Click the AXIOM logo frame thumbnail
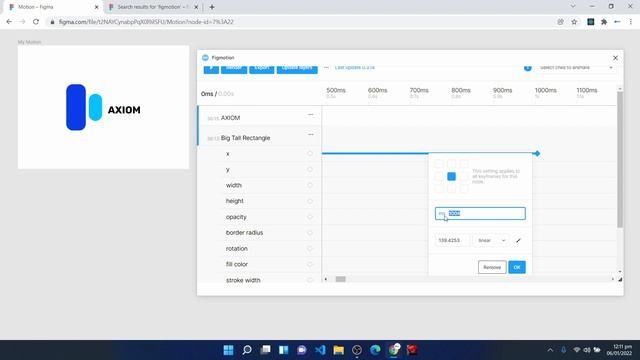This screenshot has height=360, width=640. 103,107
